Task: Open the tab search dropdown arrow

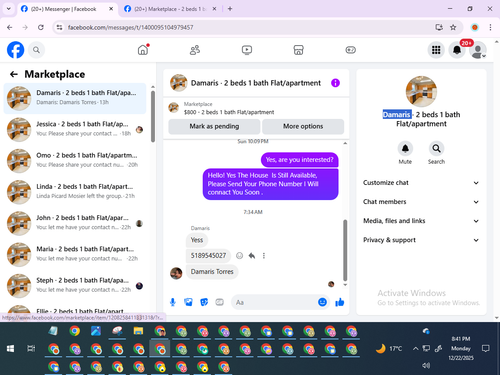Action: [x=9, y=9]
